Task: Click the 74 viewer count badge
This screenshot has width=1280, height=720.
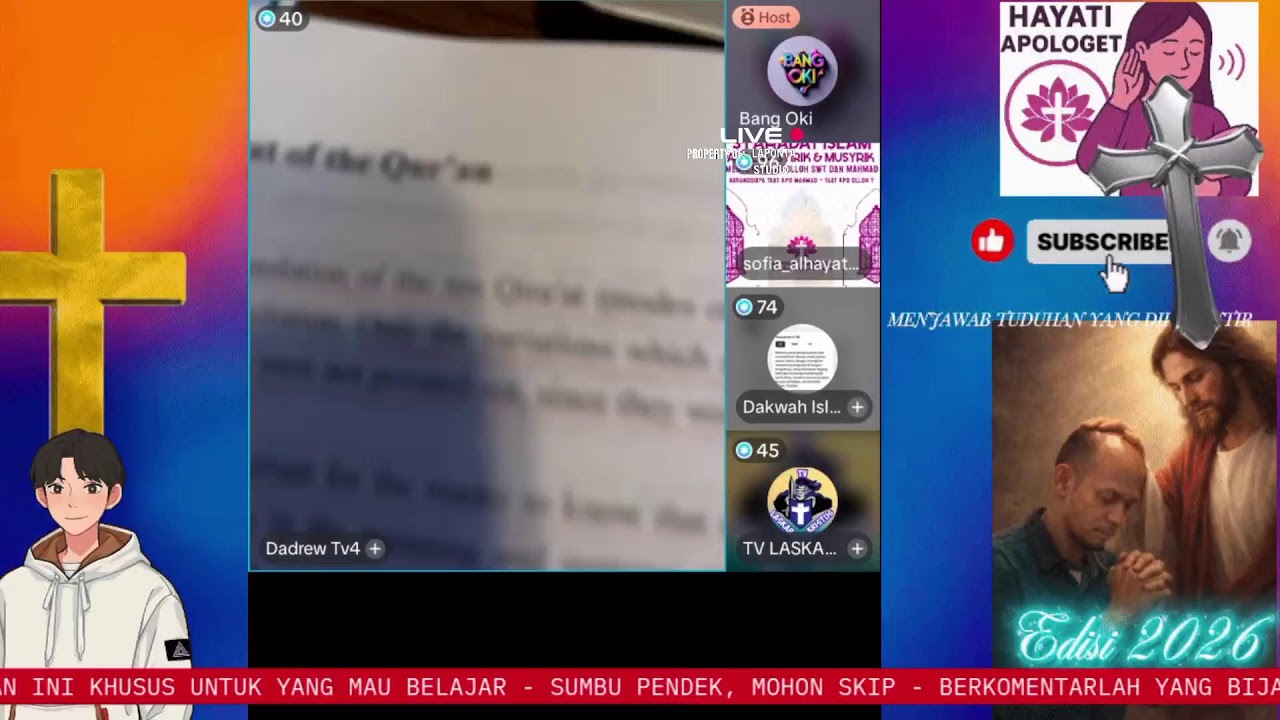Action: pos(757,307)
